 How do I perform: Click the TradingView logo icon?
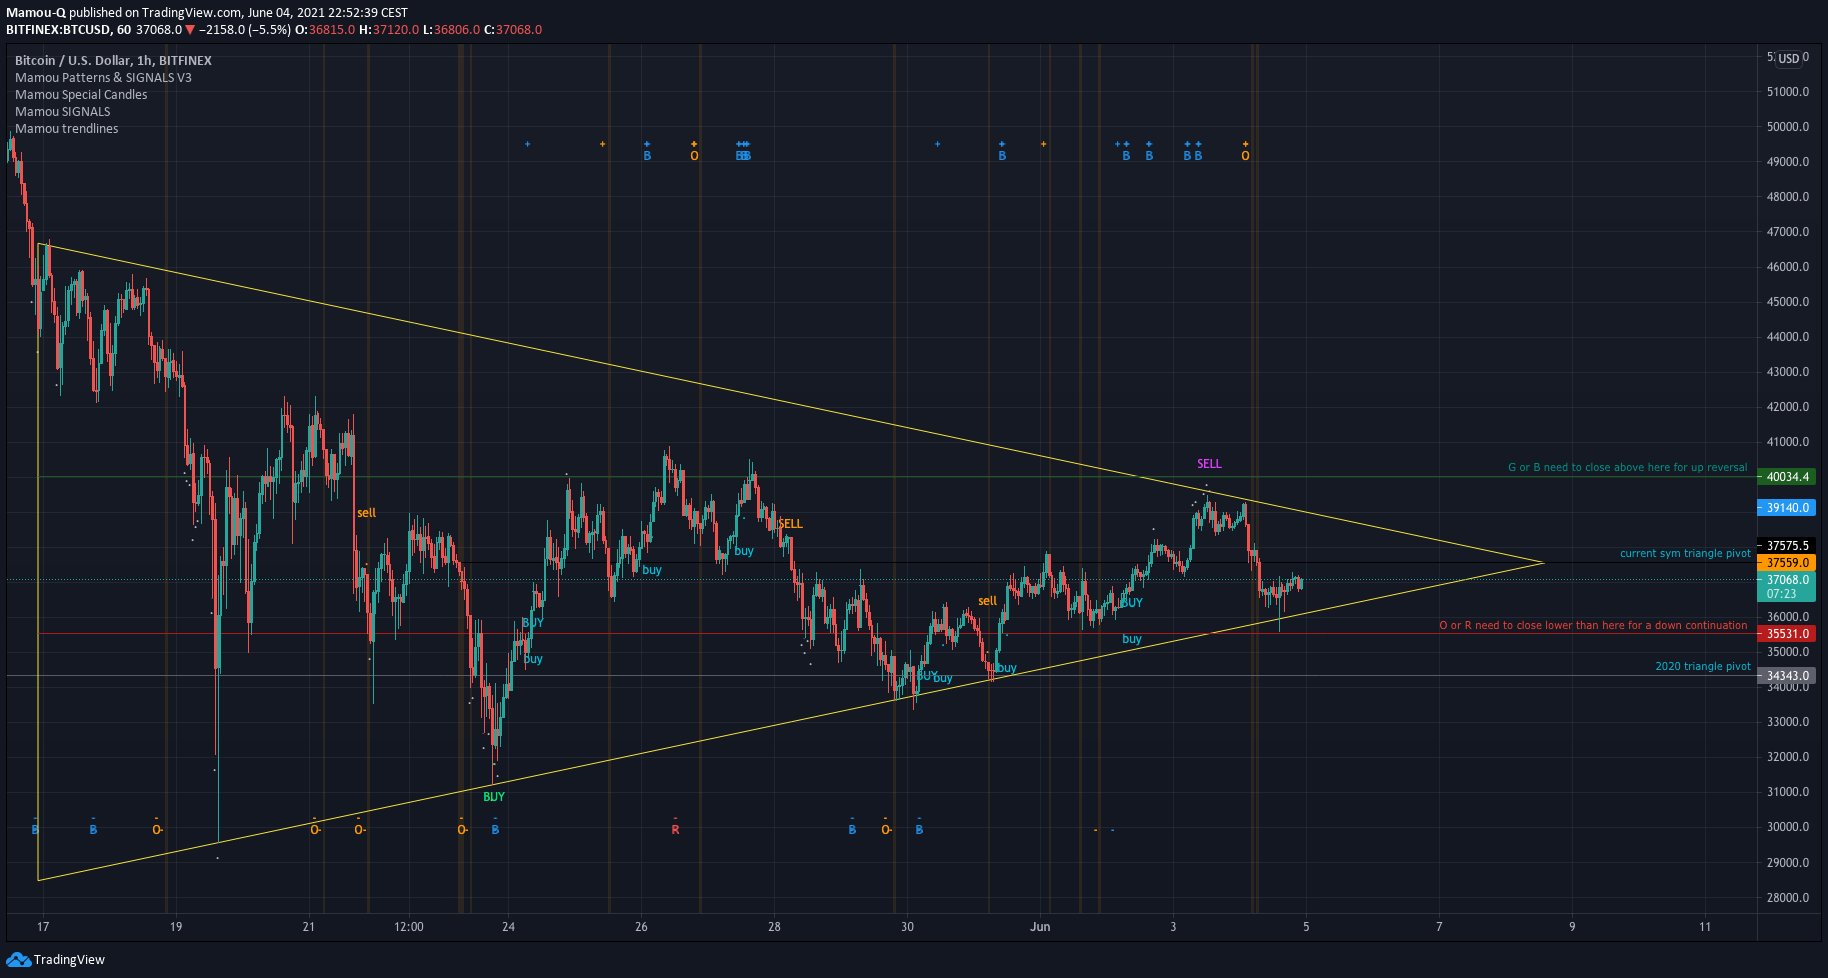click(x=18, y=960)
